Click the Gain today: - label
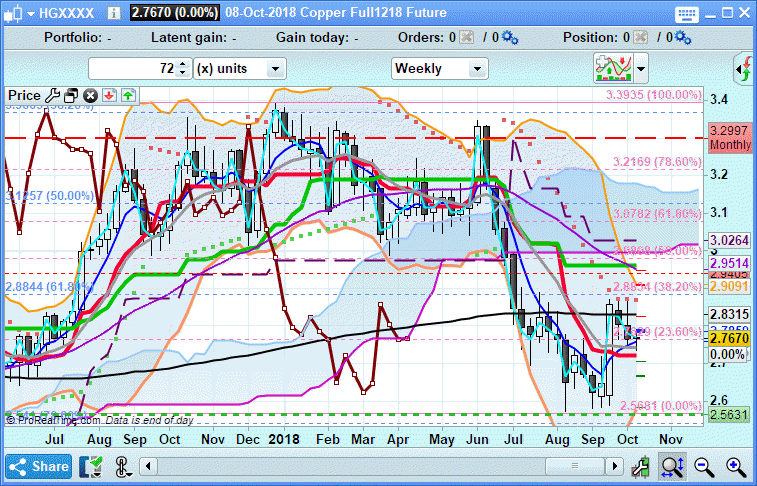The height and width of the screenshot is (486, 757). [x=317, y=38]
